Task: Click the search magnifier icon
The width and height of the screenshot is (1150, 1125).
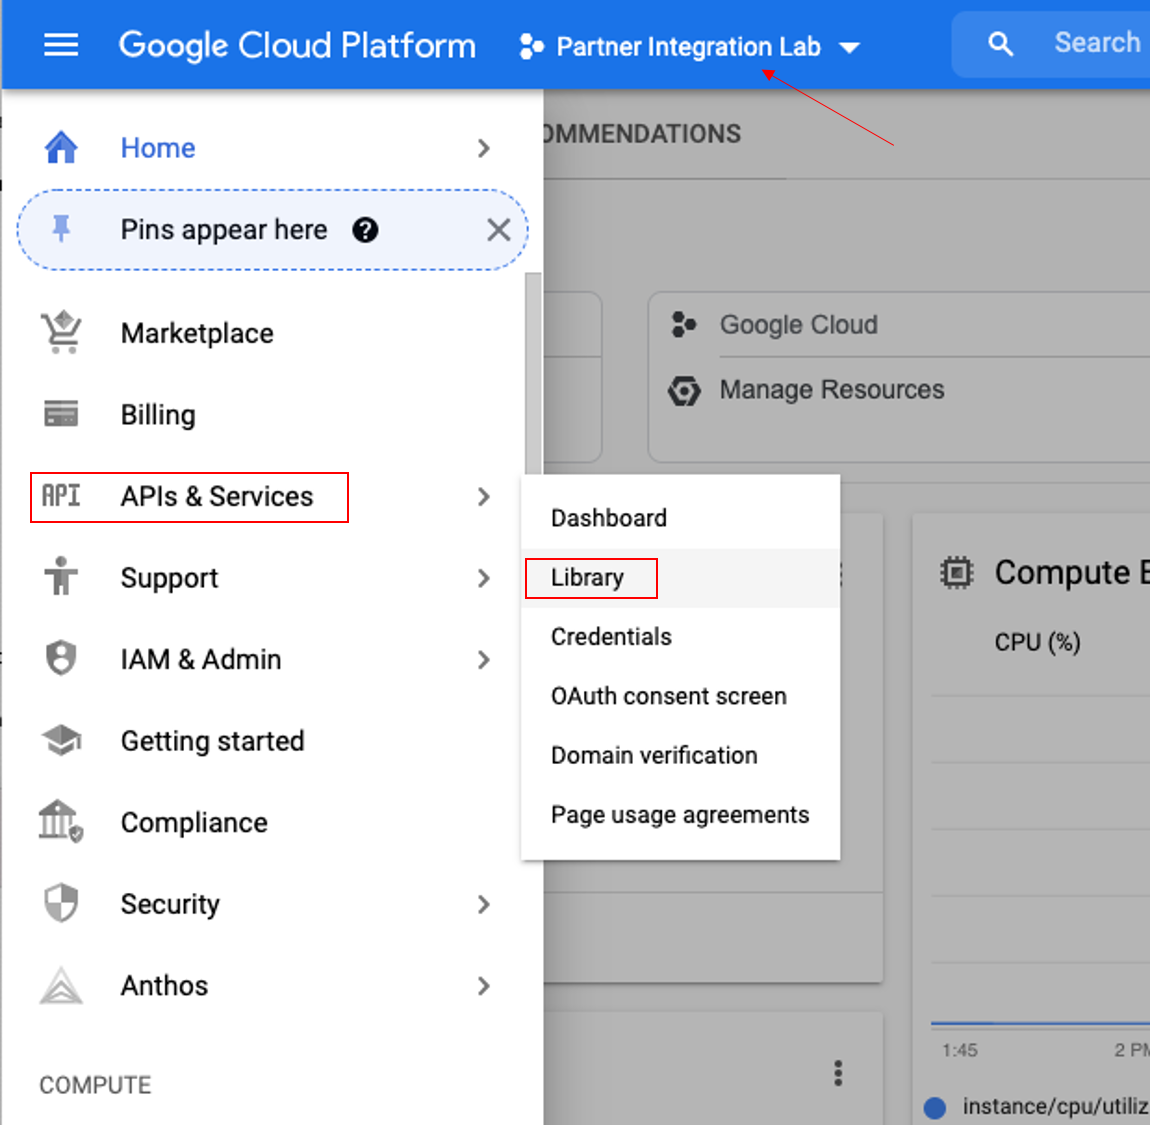Action: (1000, 44)
